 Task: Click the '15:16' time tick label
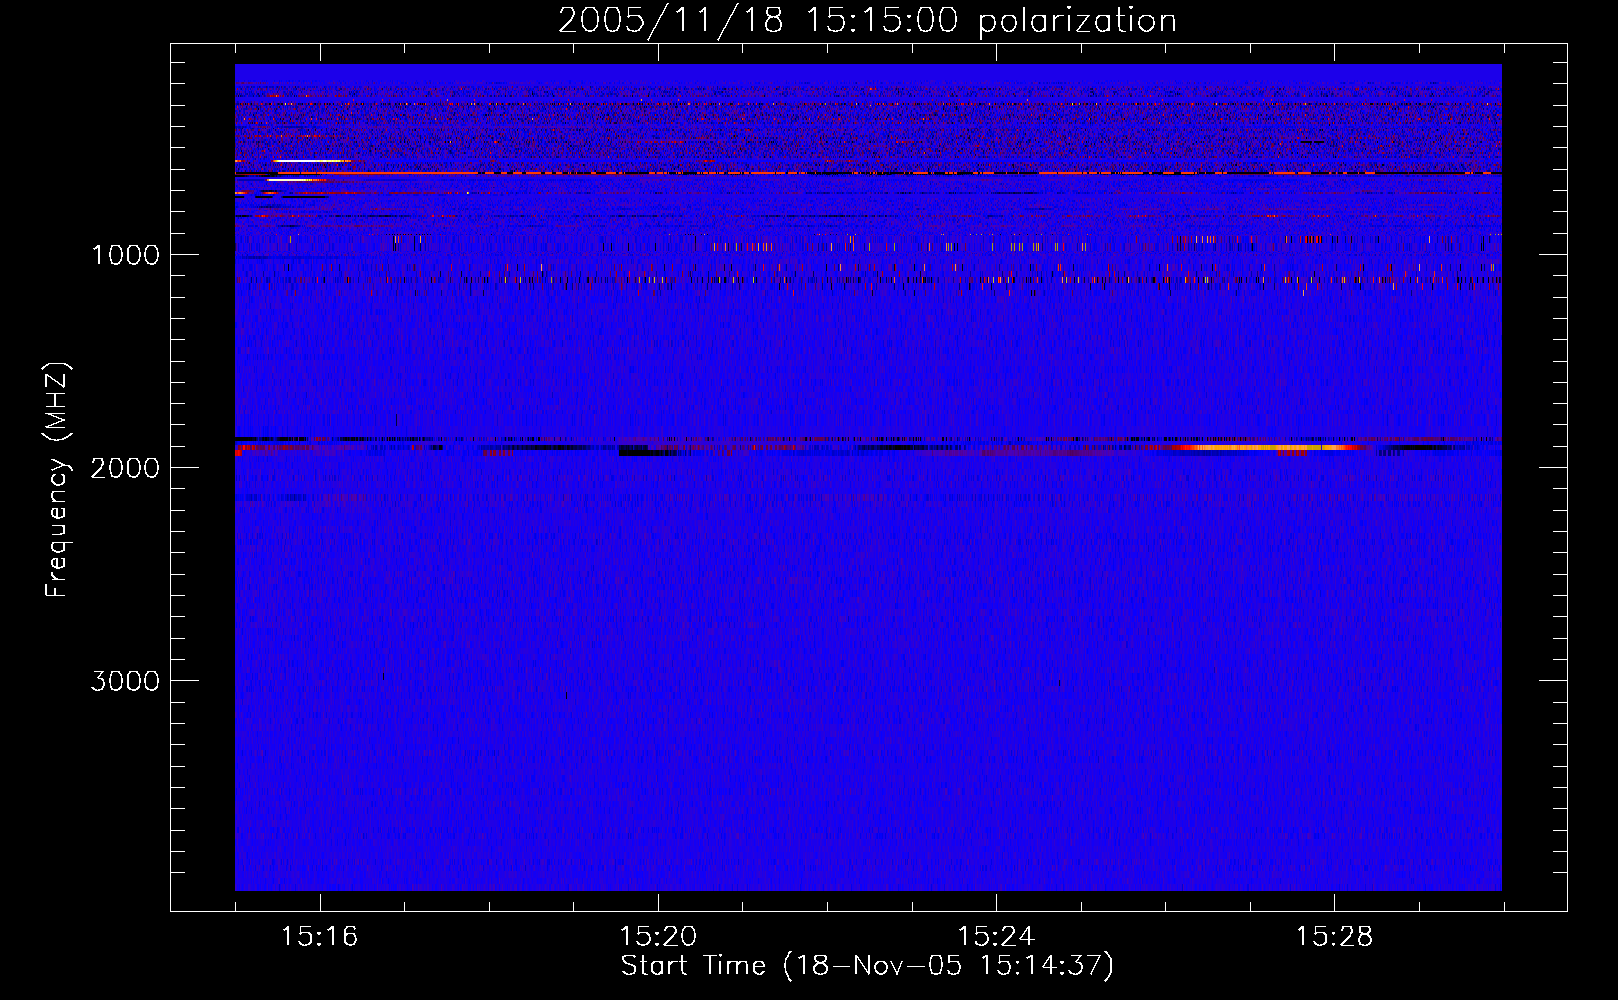319,936
